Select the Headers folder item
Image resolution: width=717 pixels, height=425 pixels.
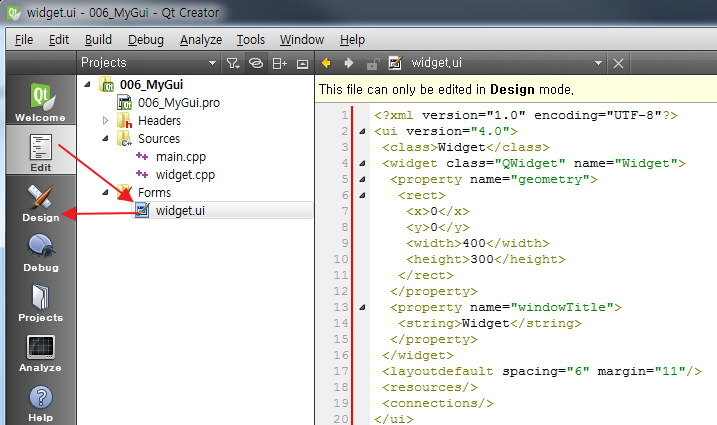tap(159, 120)
